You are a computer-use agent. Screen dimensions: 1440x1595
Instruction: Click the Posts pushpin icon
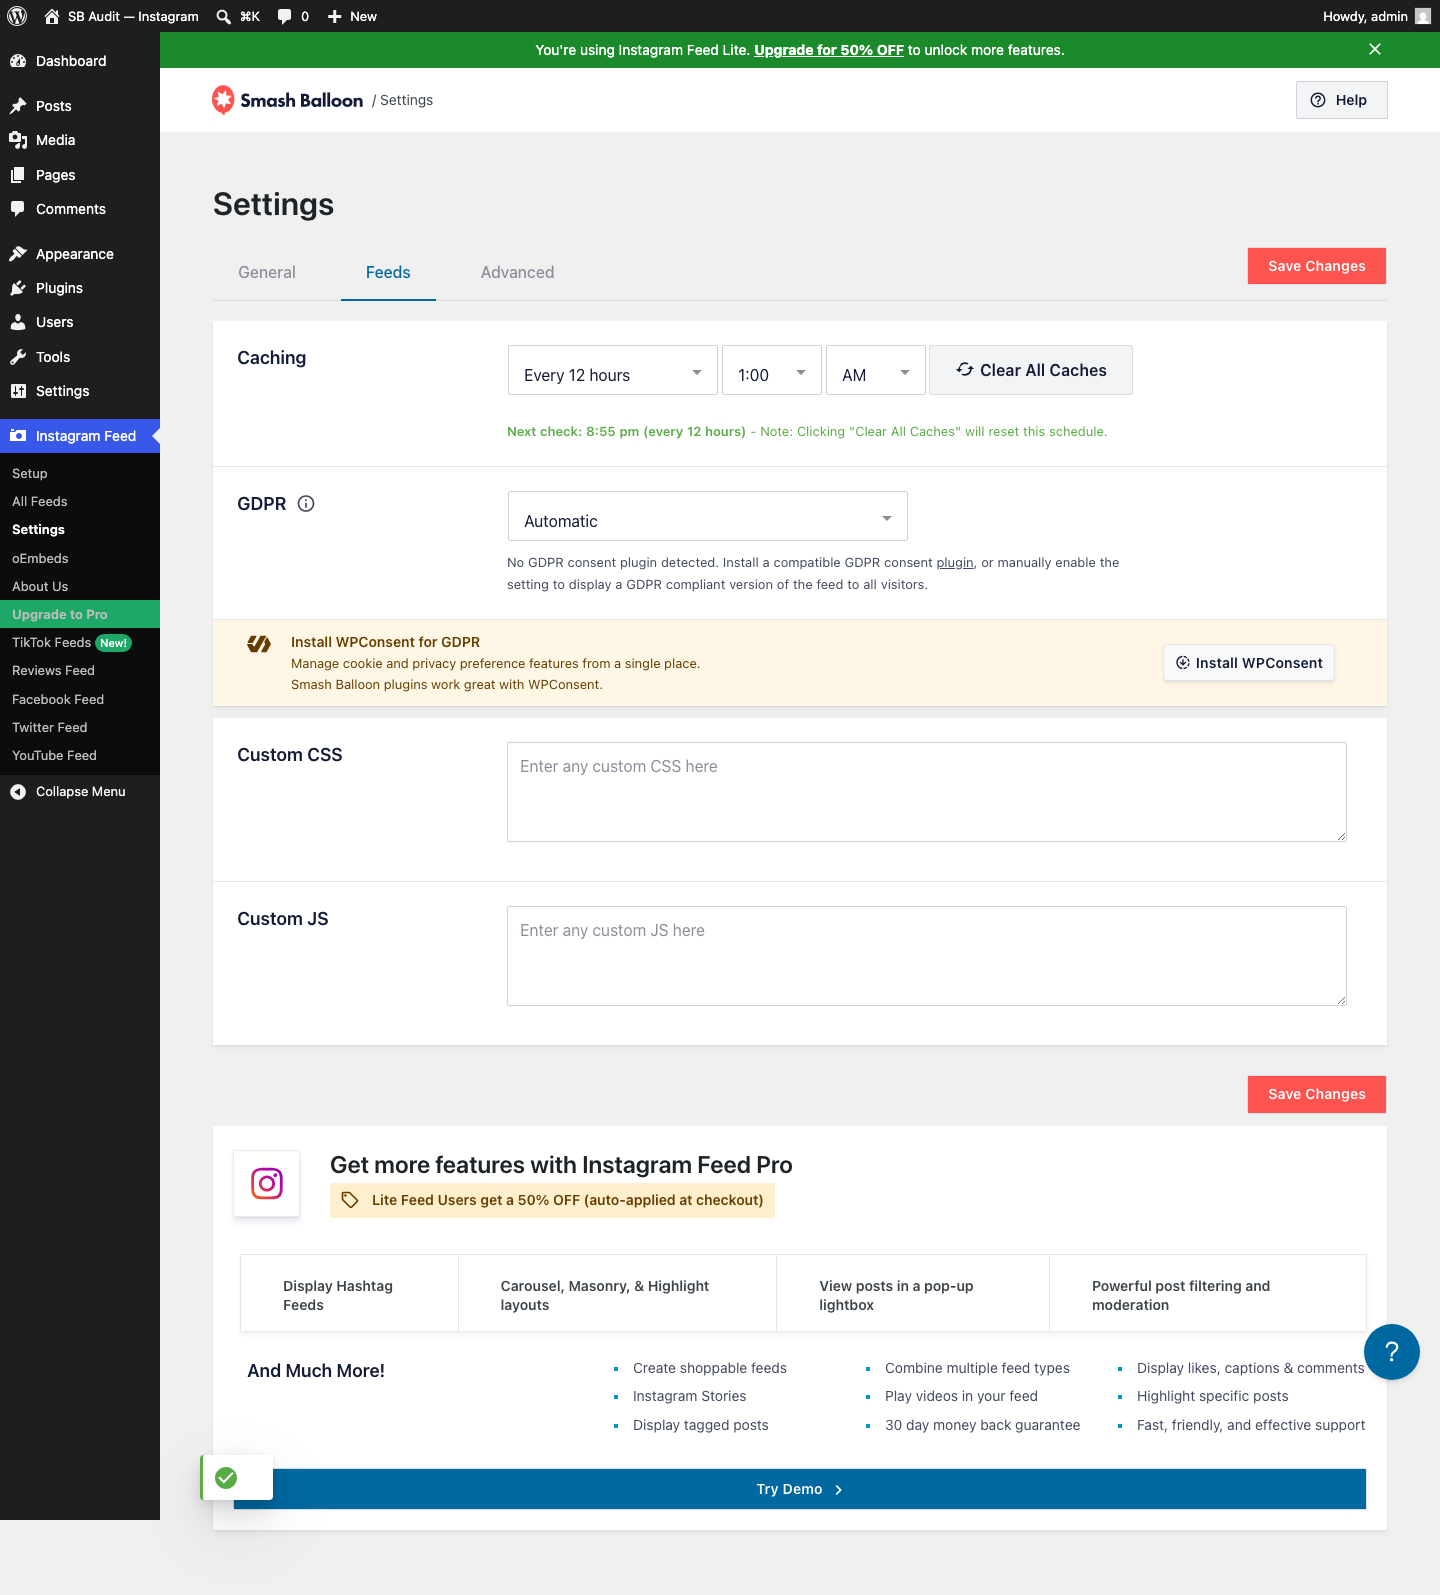point(18,106)
